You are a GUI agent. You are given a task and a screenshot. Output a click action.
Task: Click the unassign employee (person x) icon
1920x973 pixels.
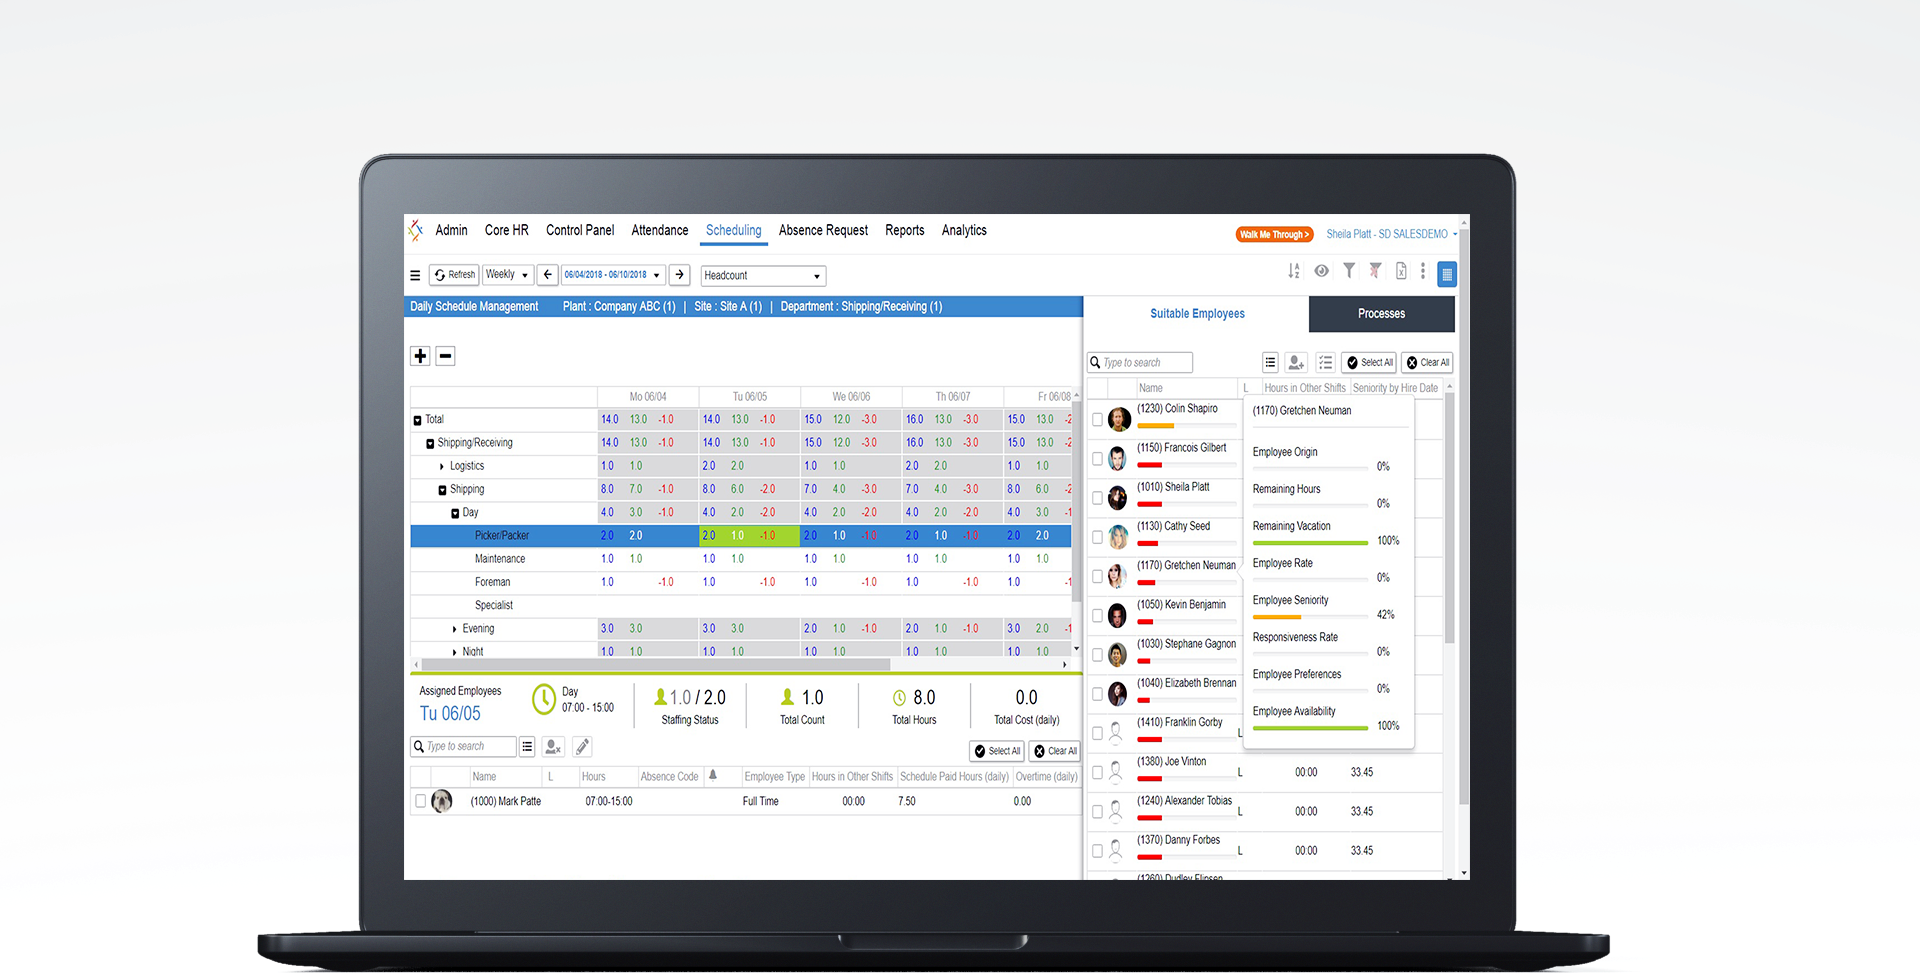[553, 747]
